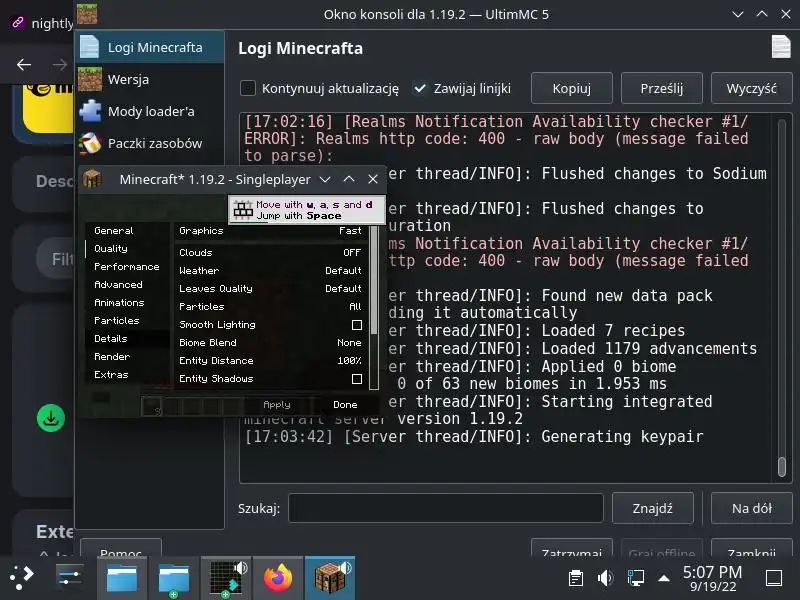Viewport: 800px width, 600px height.
Task: Uncheck Zawijaj linijki checkbox
Action: click(x=419, y=88)
